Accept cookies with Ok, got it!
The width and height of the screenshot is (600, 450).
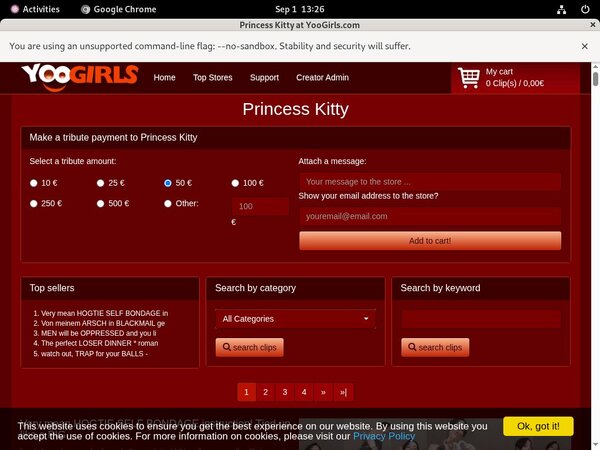tap(538, 426)
